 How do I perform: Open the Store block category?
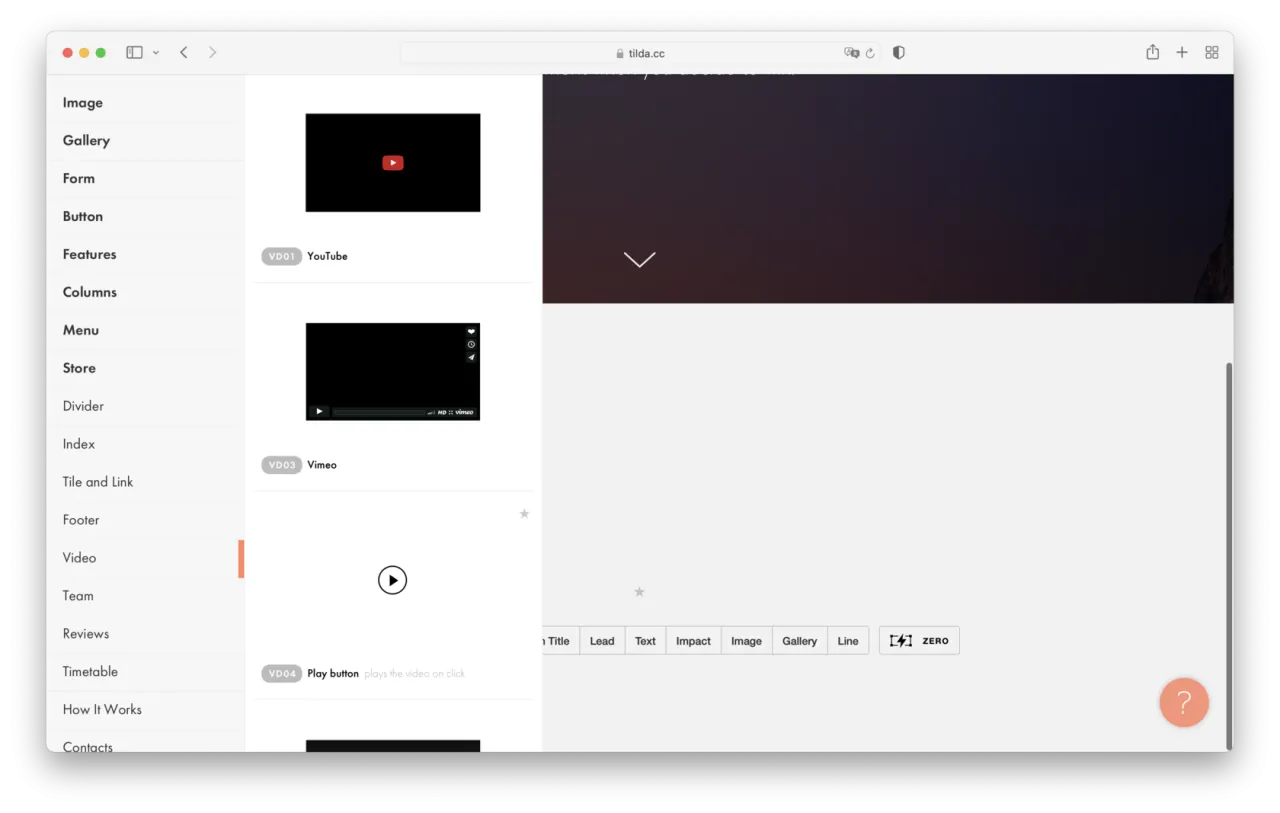point(145,369)
